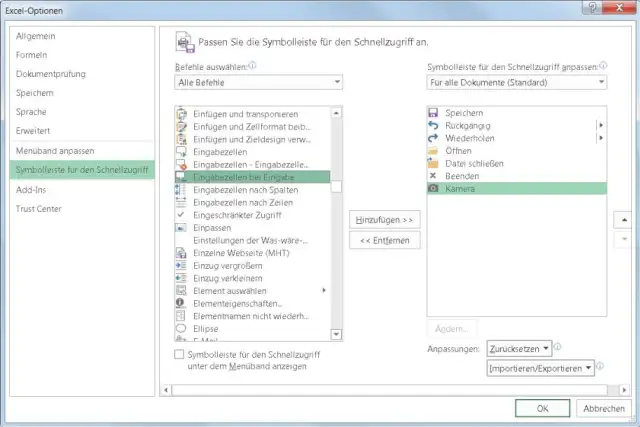Click info icon next to Befehle auswählen

click(x=252, y=65)
